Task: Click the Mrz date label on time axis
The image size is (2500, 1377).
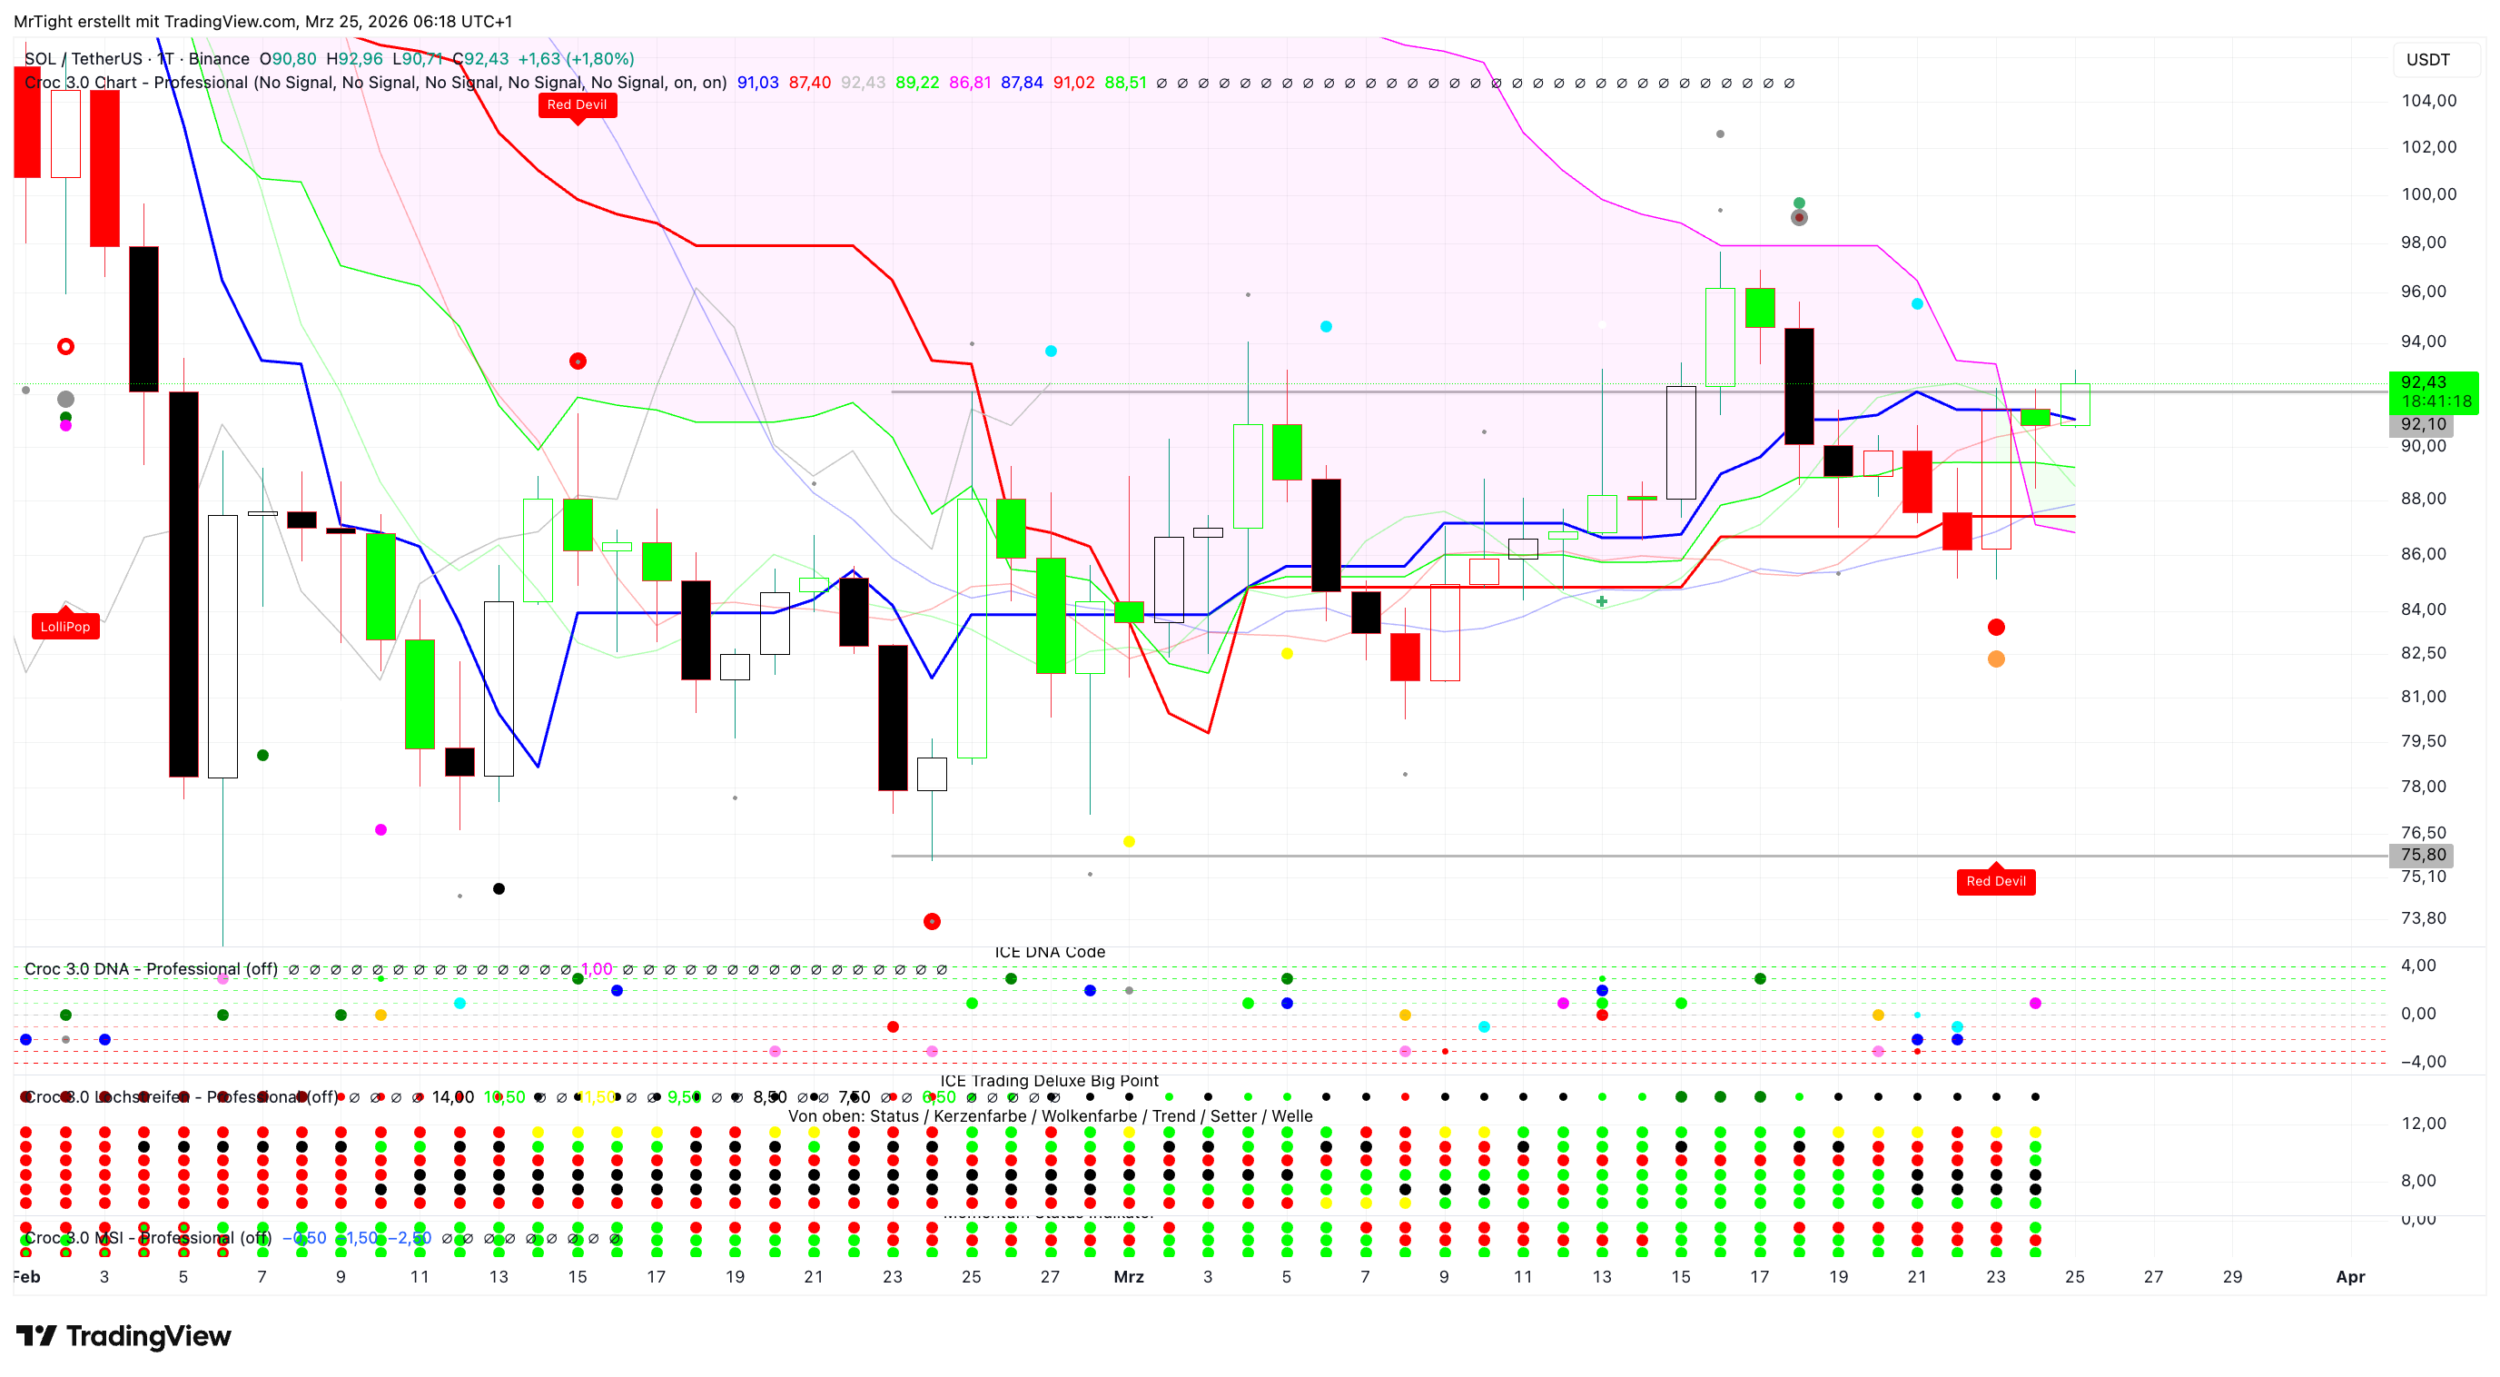Action: (1128, 1277)
